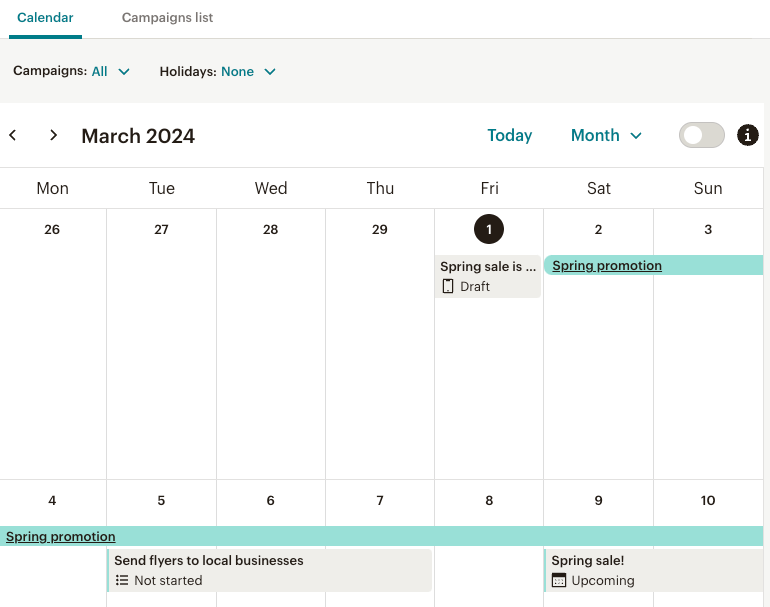Select the highlighted date 1 on Friday

pos(489,229)
